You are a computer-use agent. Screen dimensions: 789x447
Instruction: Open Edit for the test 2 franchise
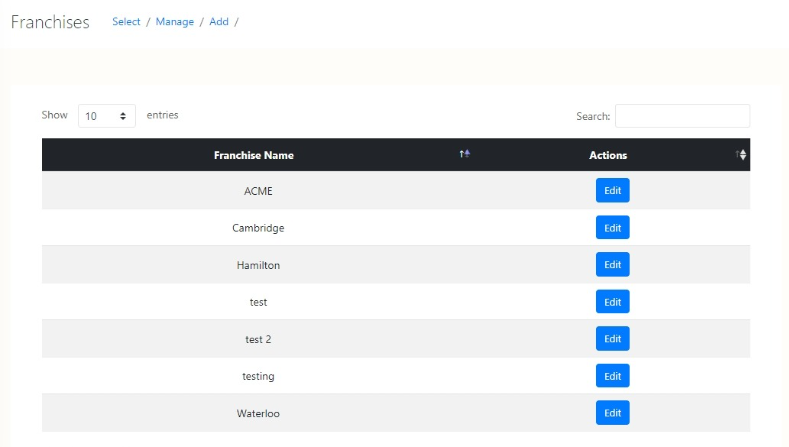tap(612, 339)
